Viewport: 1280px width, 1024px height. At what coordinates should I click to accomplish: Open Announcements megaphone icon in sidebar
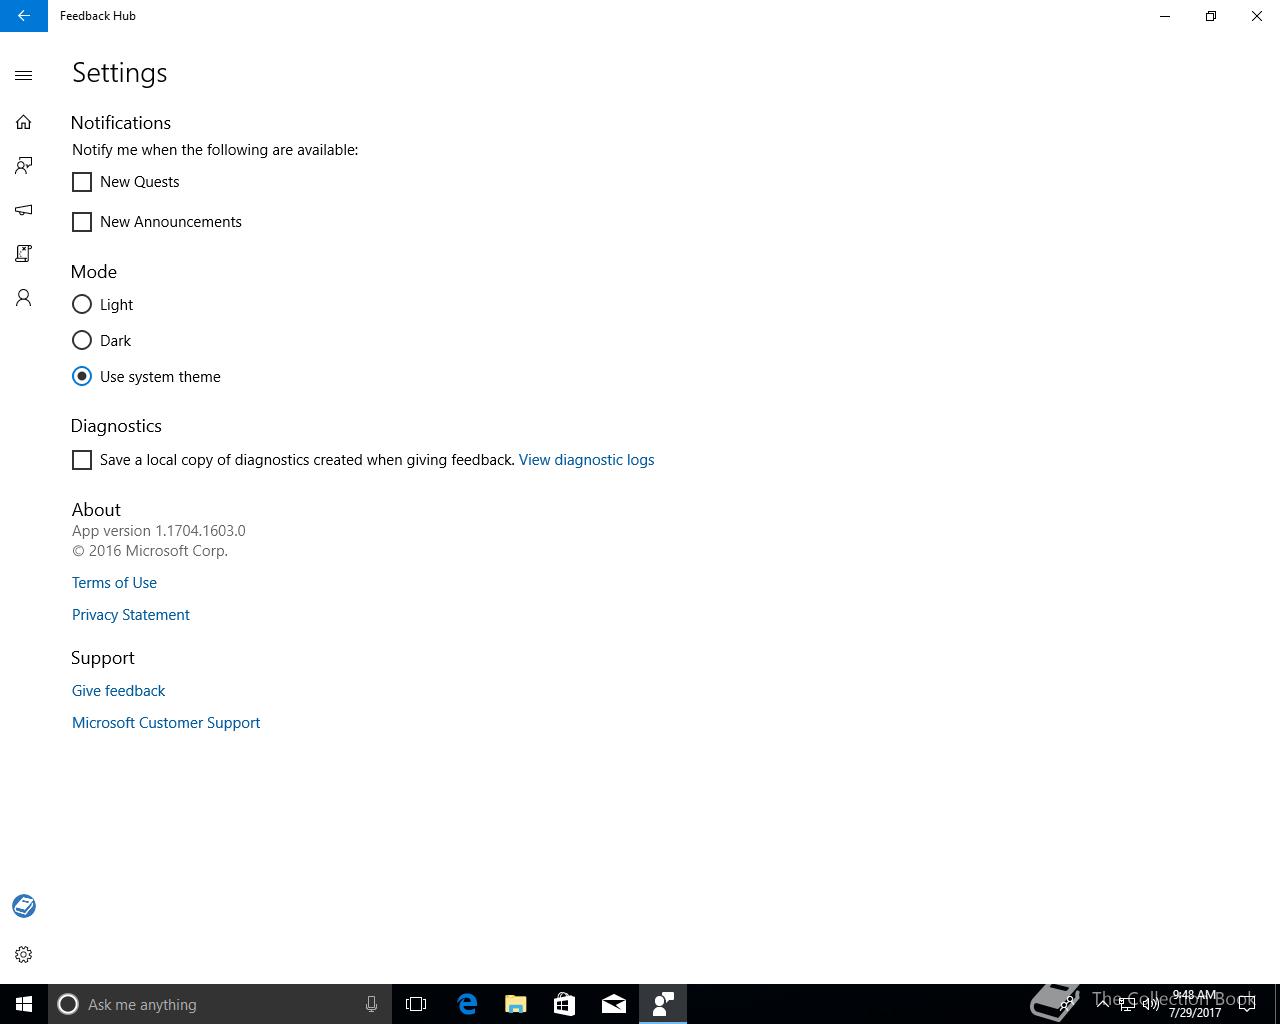(24, 210)
